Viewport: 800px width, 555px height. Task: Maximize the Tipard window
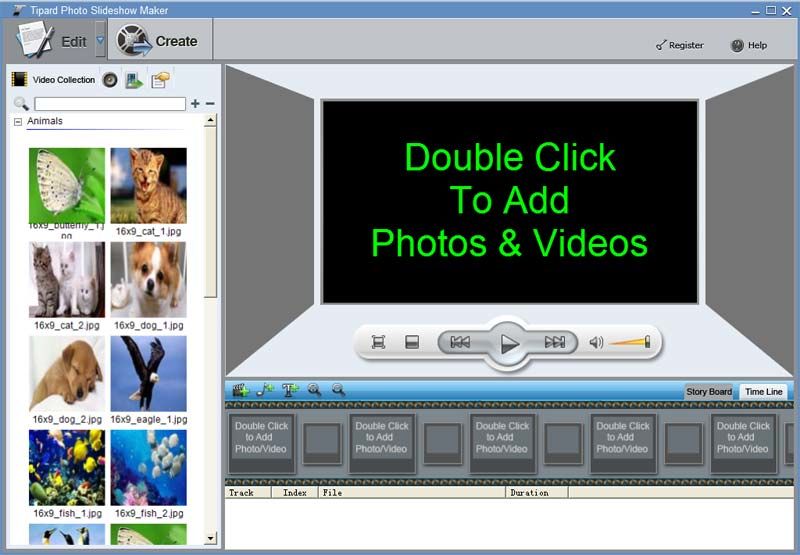coord(771,10)
